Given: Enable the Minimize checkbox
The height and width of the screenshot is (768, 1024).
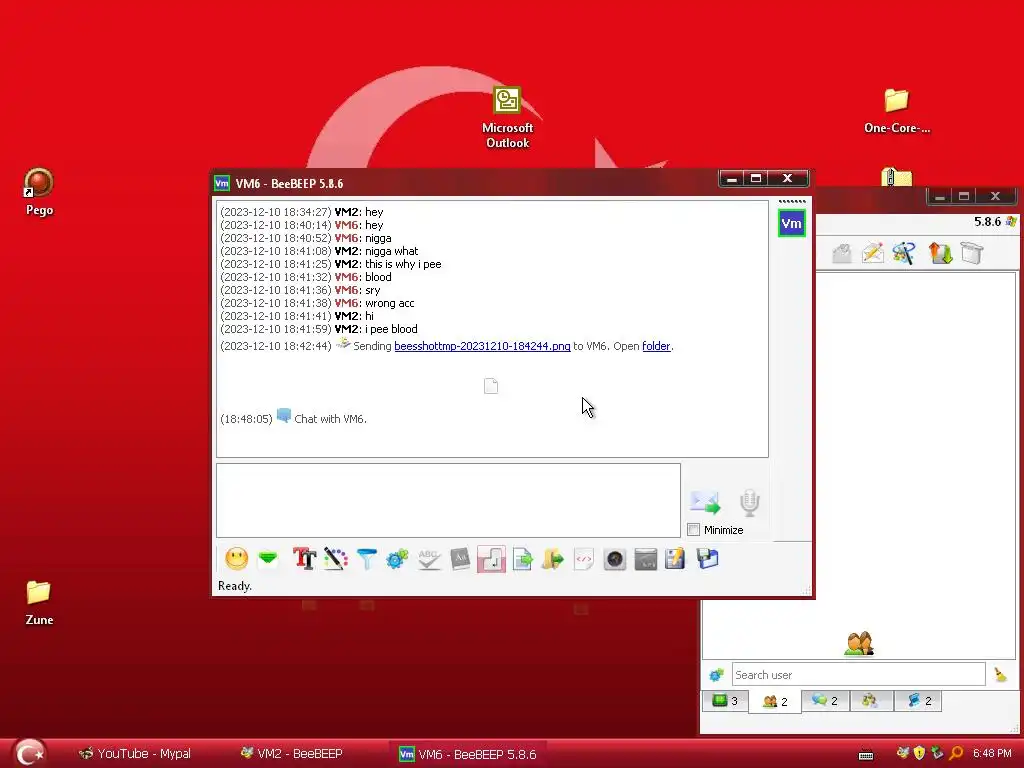Looking at the screenshot, I should 694,530.
